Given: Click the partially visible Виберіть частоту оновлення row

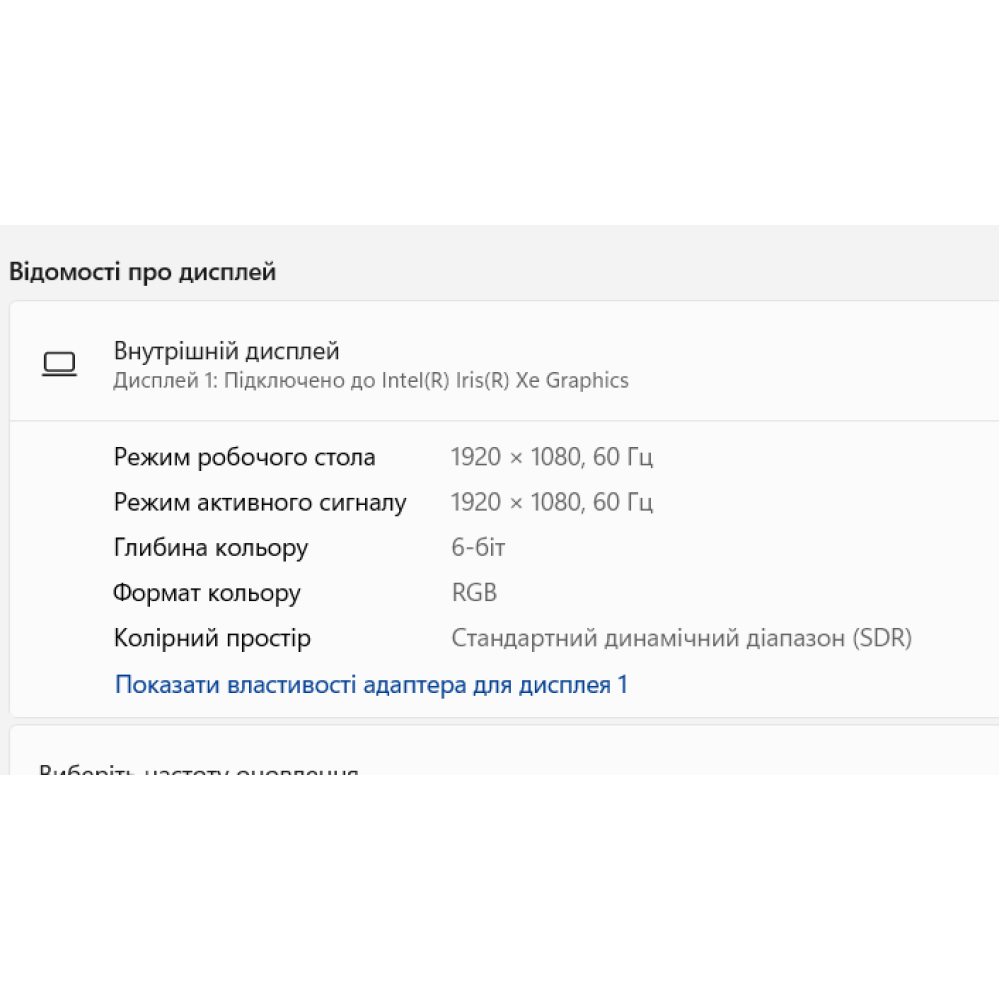Looking at the screenshot, I should [x=199, y=767].
